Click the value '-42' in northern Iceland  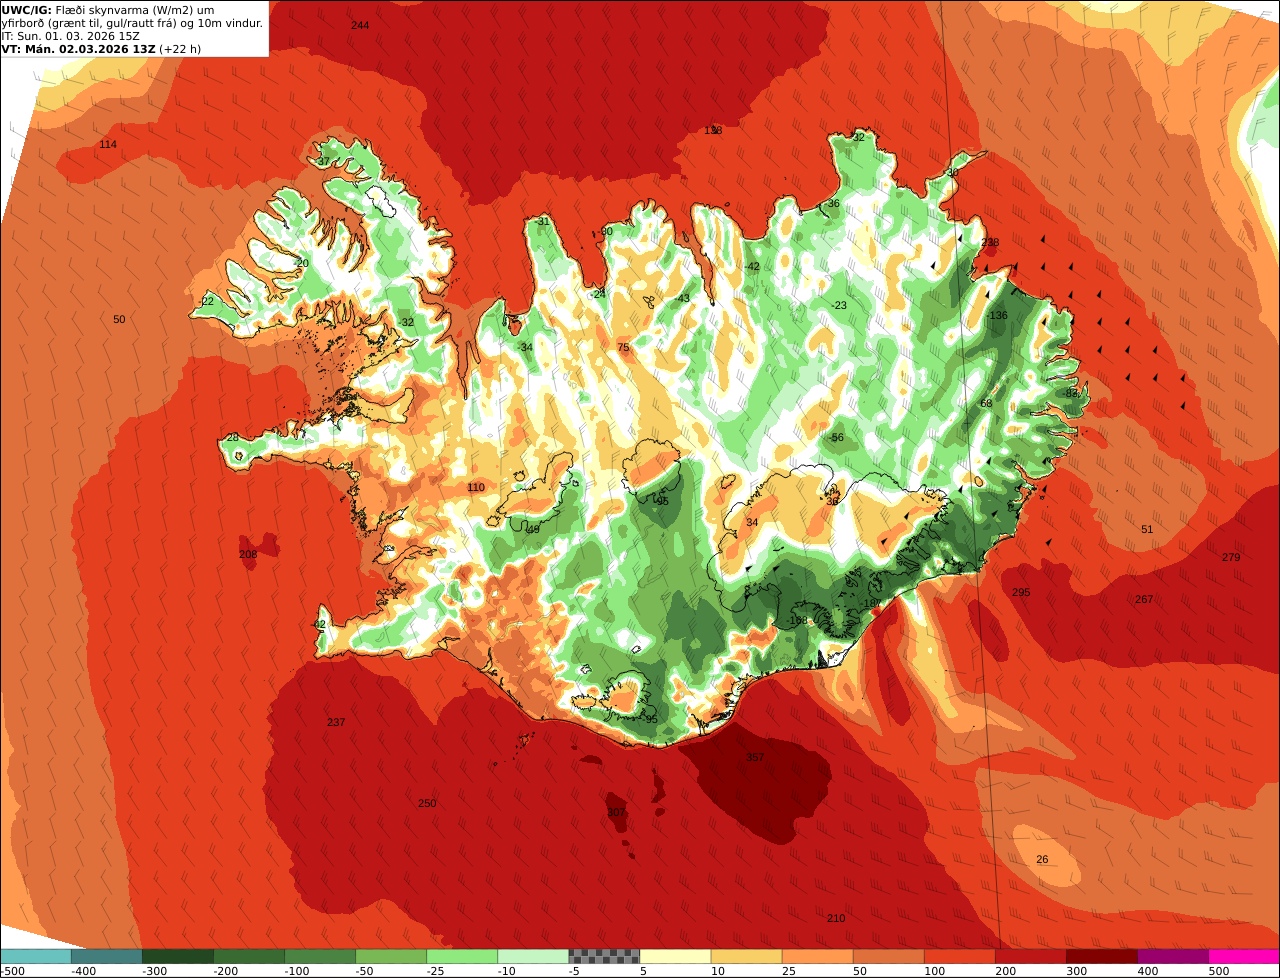click(x=751, y=267)
